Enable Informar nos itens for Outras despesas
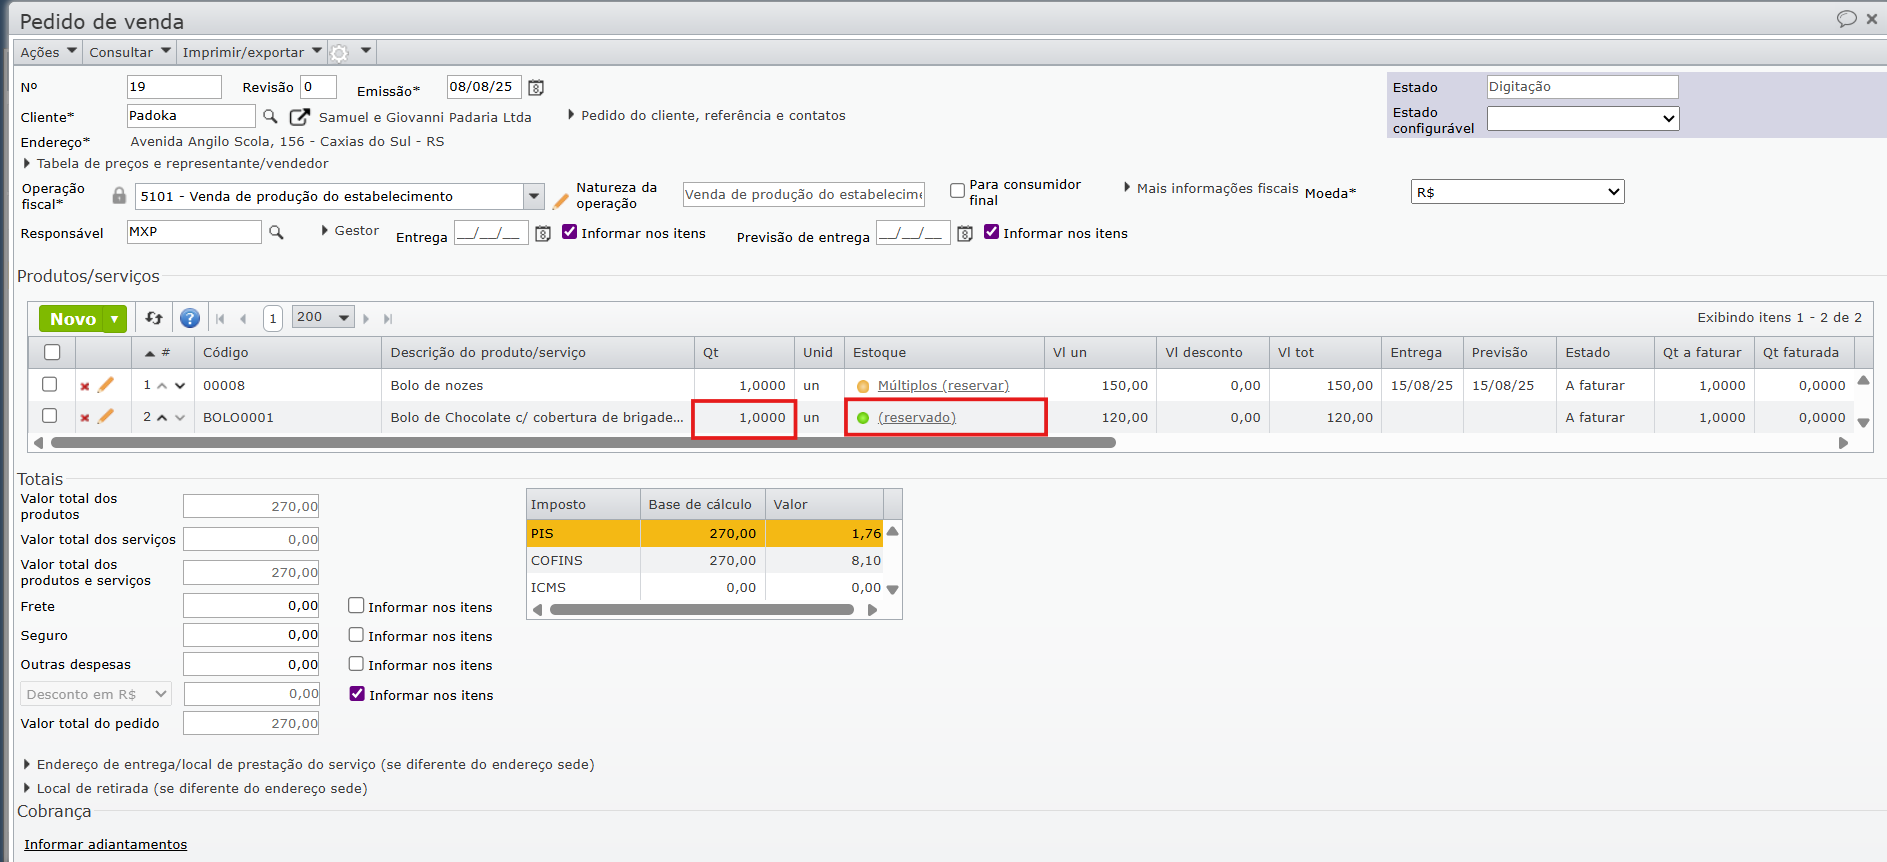Viewport: 1887px width, 862px height. [x=356, y=663]
